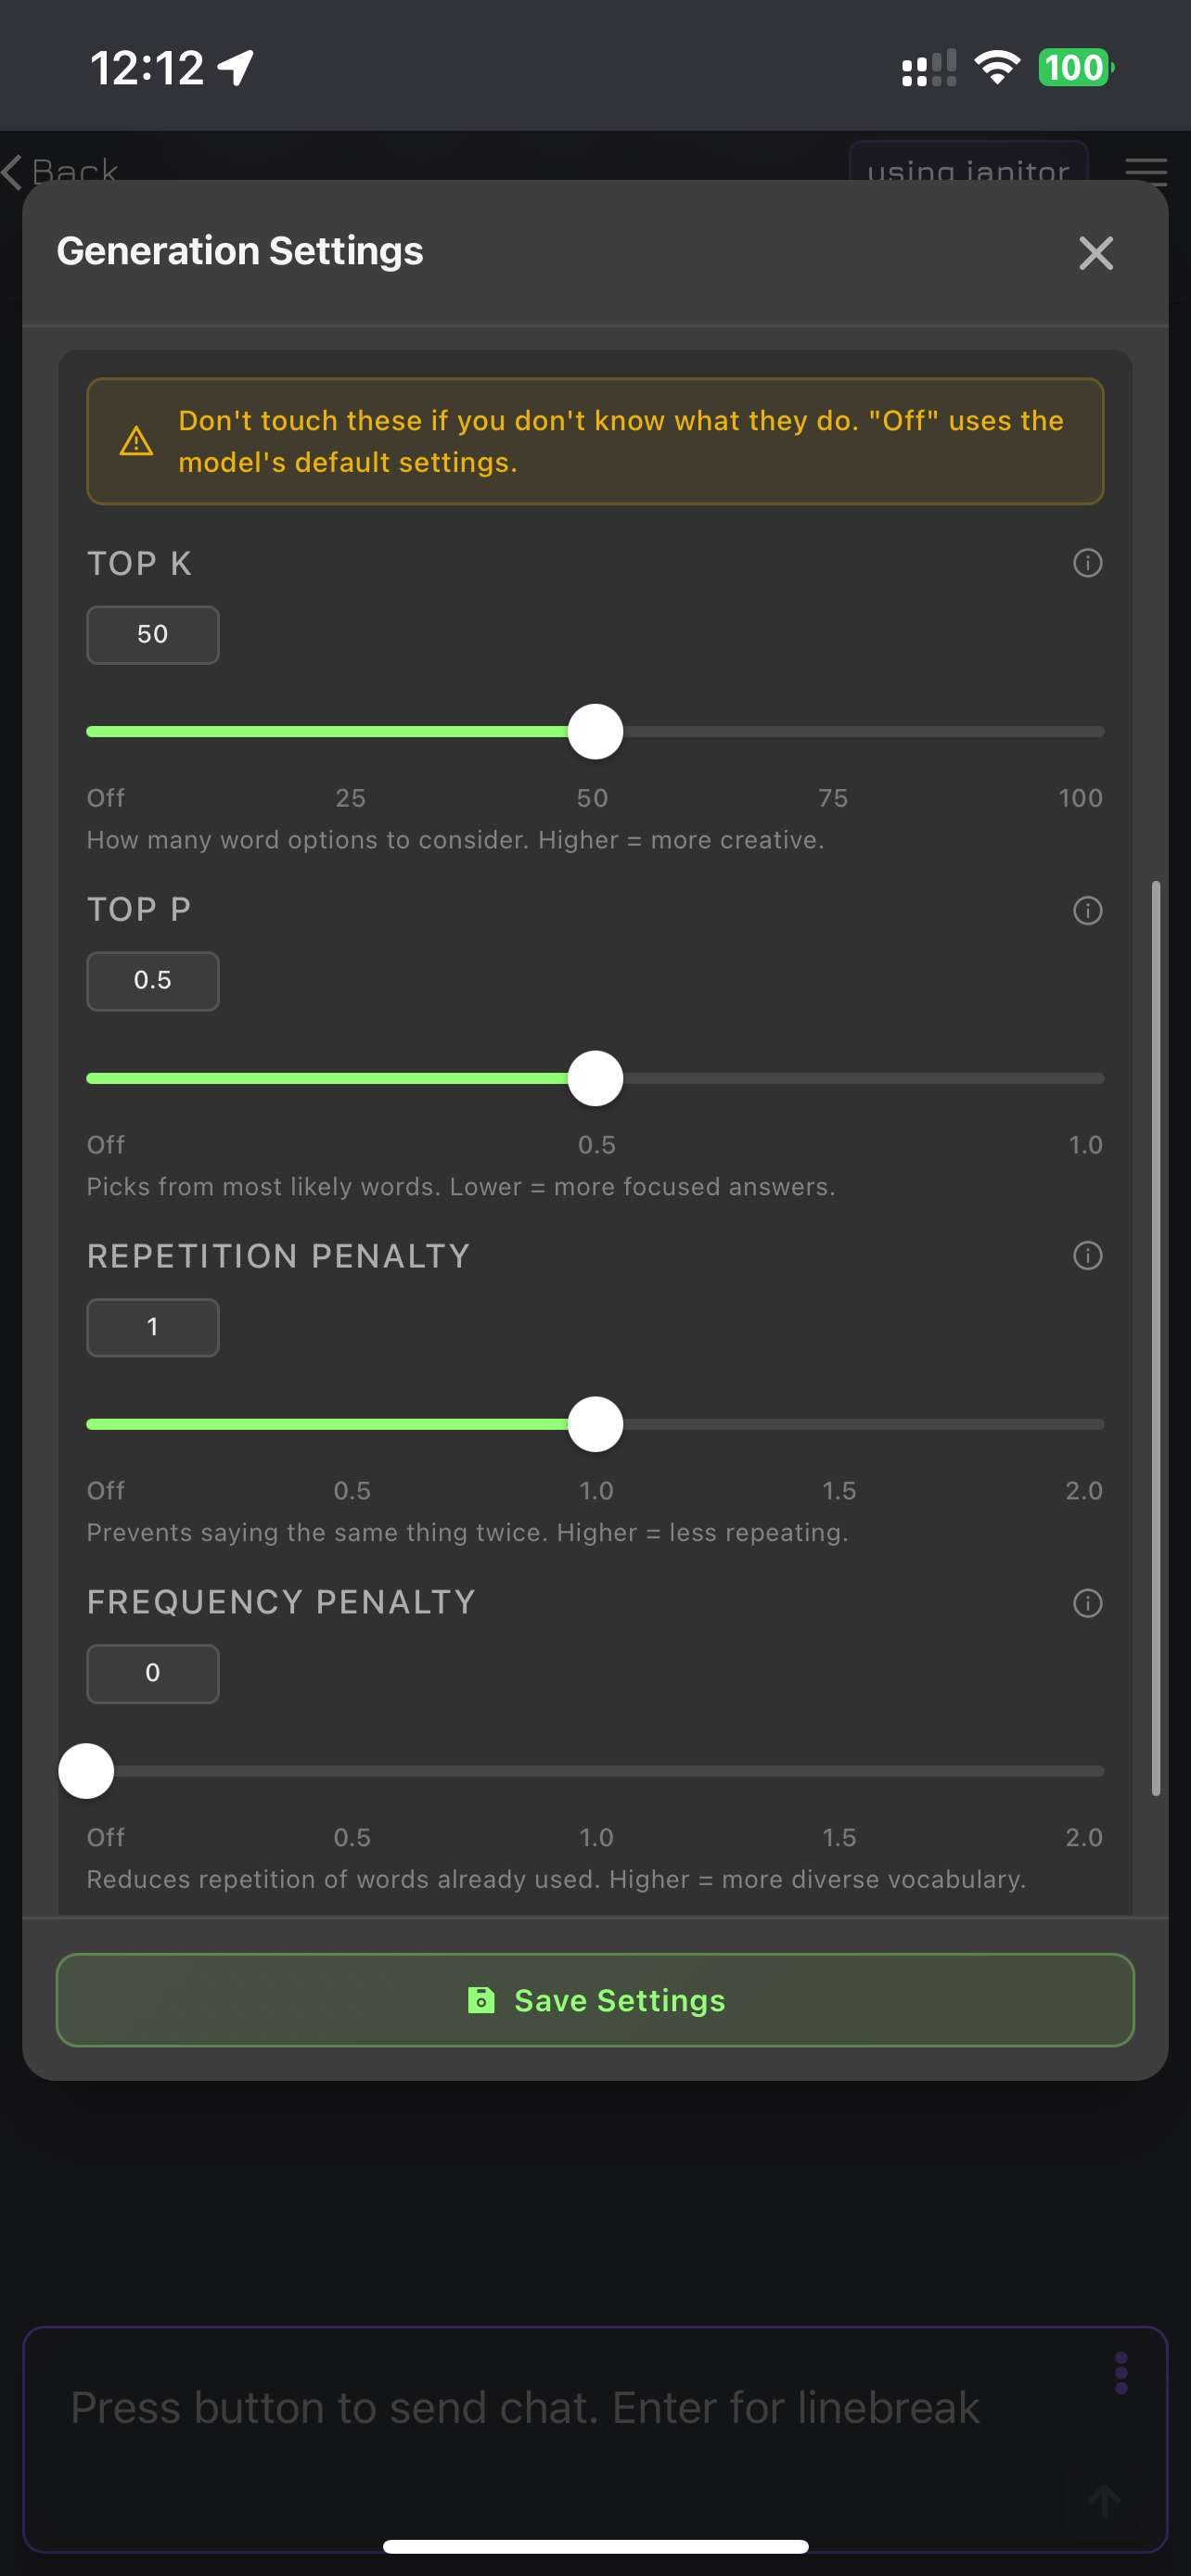
Task: Click the Top K slider handle
Action: tap(595, 732)
